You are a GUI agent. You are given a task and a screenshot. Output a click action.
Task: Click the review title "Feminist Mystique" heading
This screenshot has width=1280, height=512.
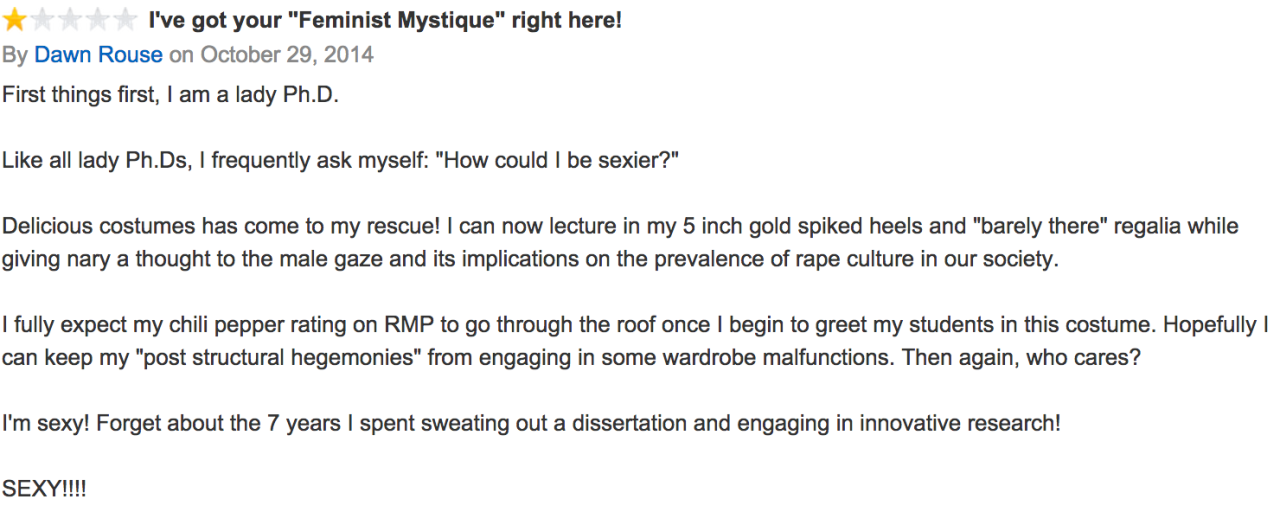click(x=385, y=20)
